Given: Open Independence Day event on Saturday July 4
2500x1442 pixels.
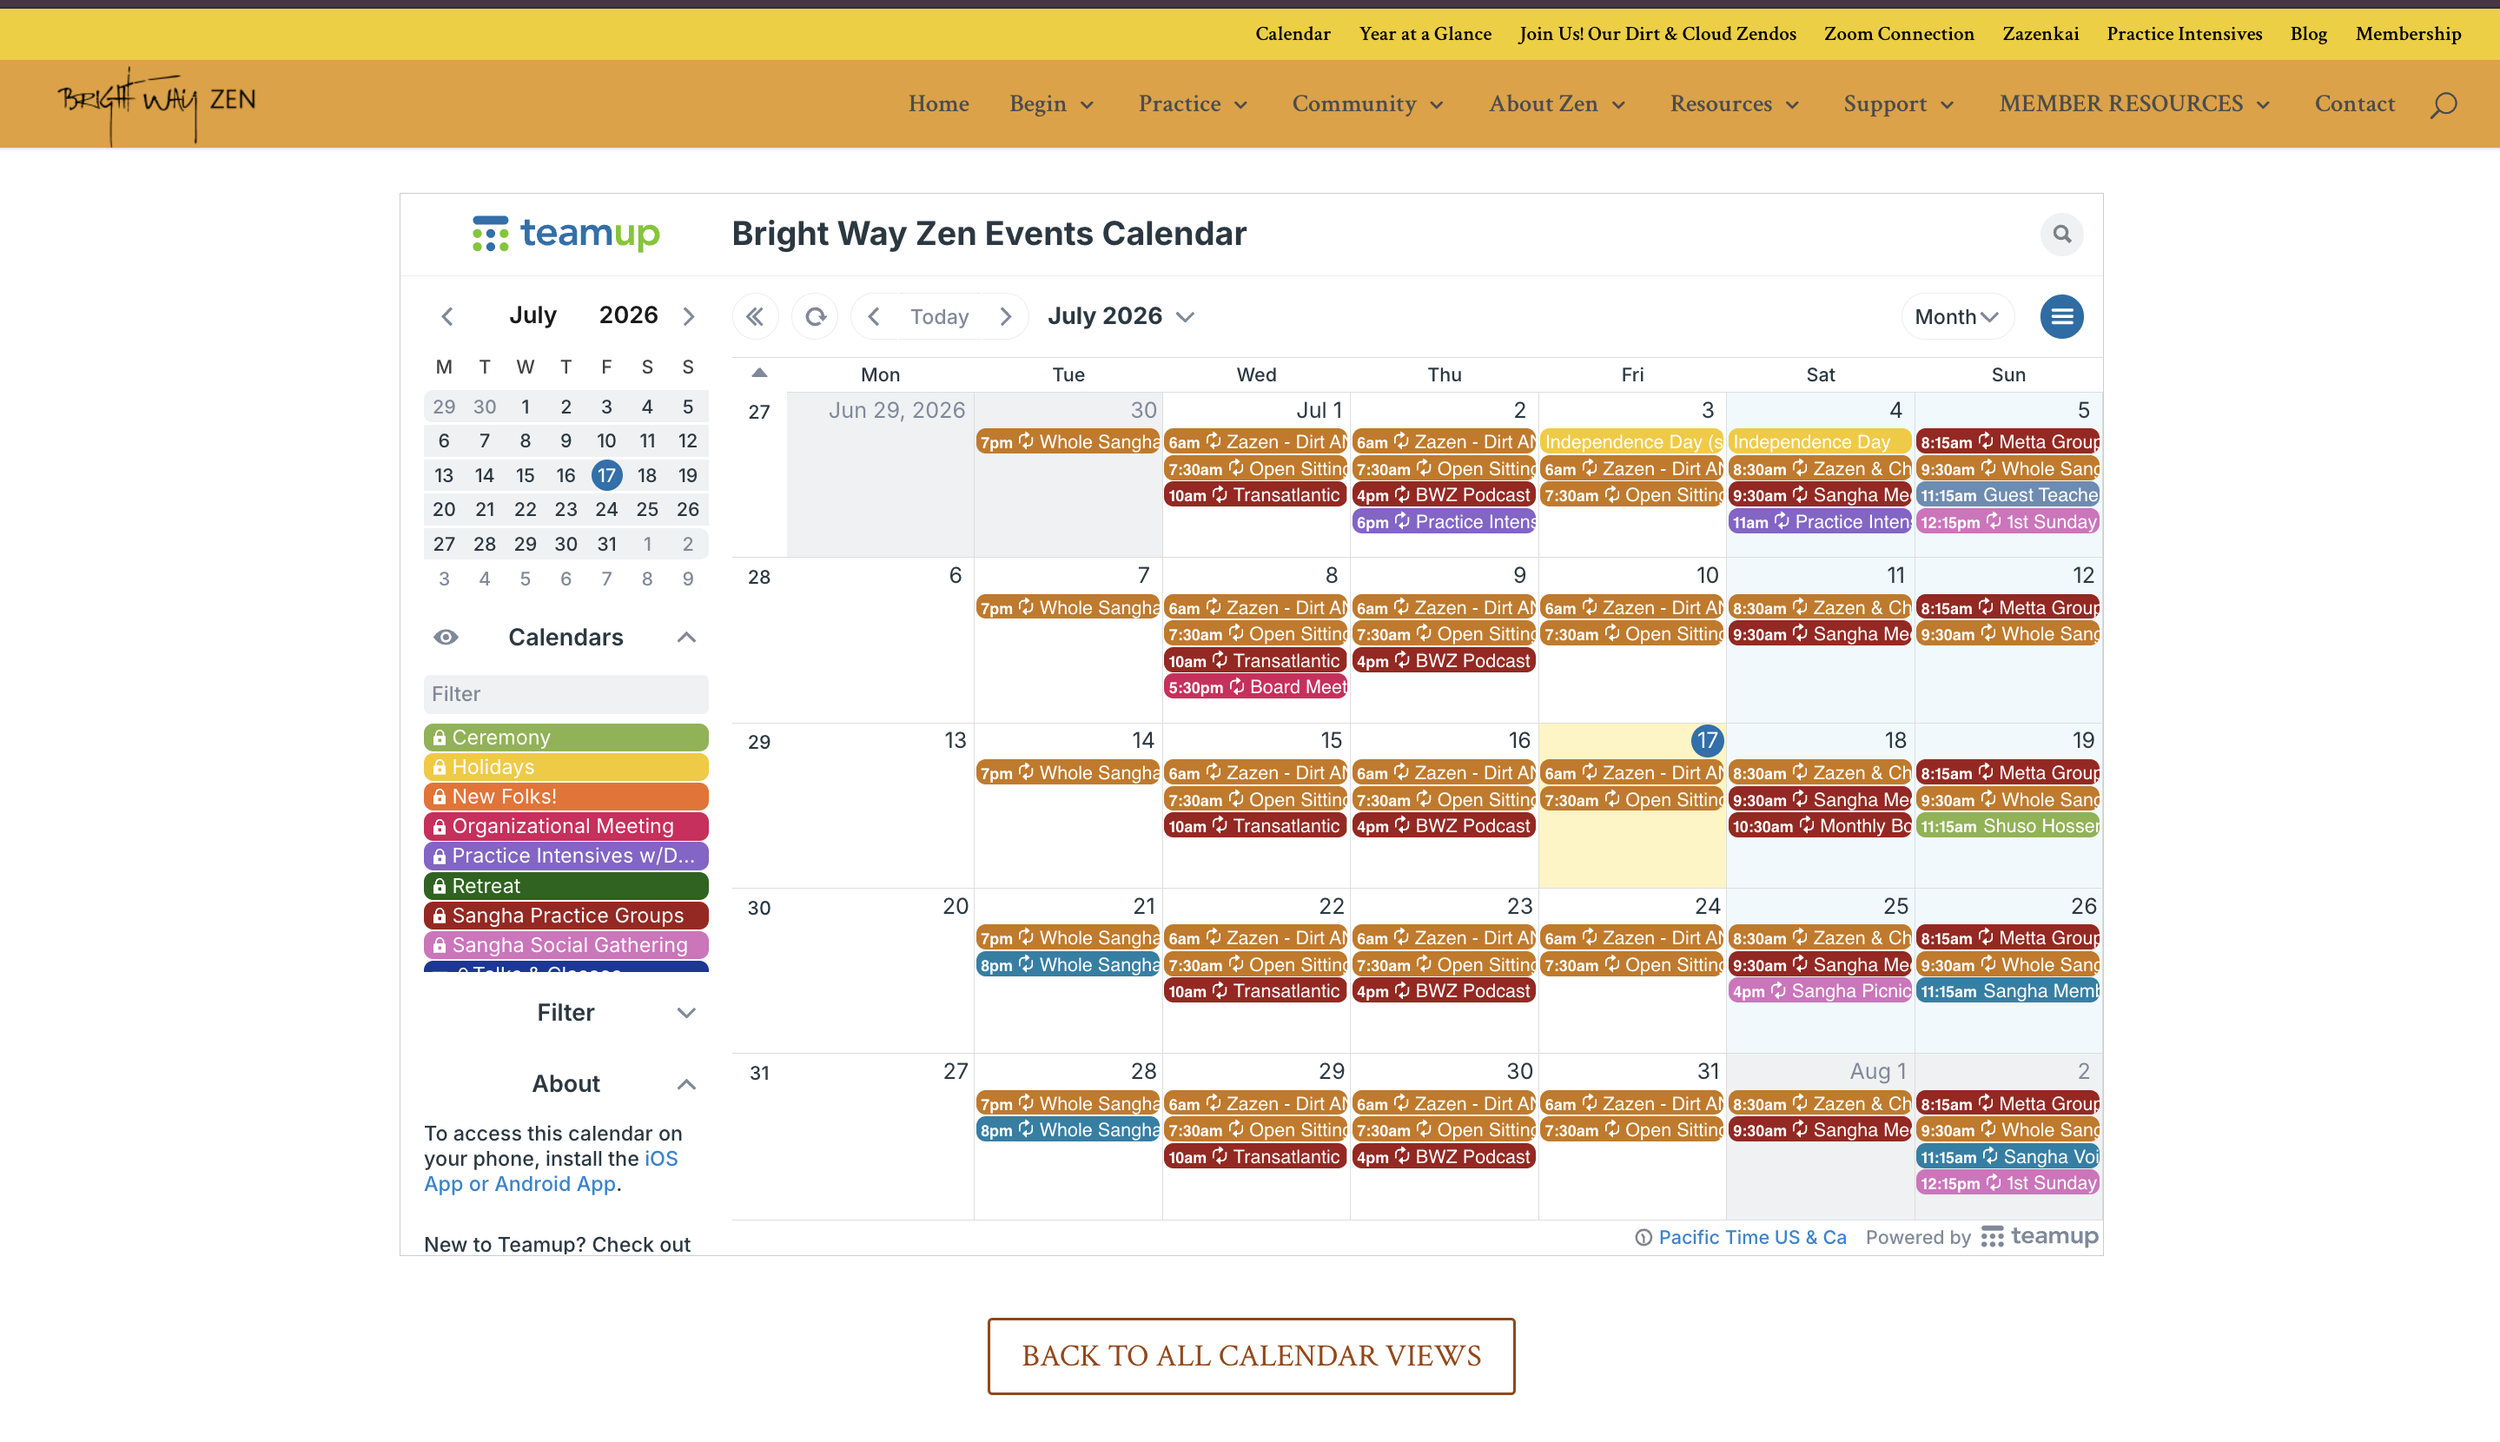Looking at the screenshot, I should pyautogui.click(x=1820, y=442).
